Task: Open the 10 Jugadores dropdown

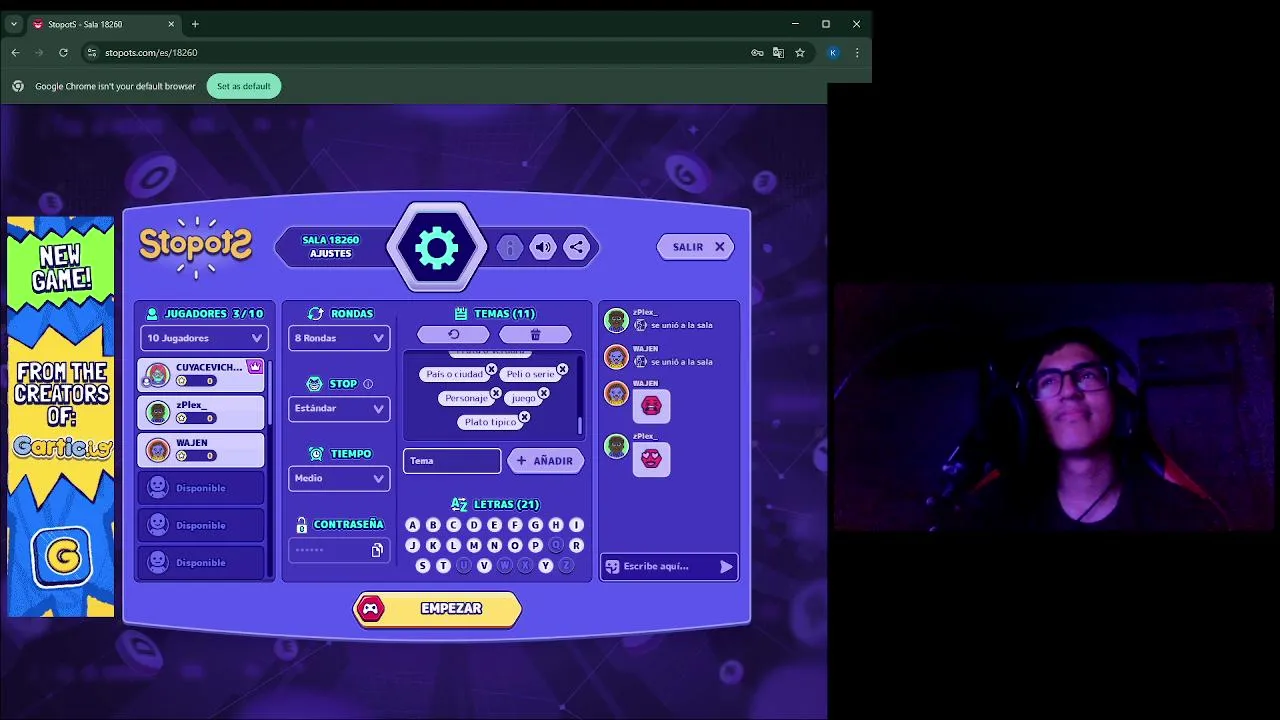Action: point(203,338)
